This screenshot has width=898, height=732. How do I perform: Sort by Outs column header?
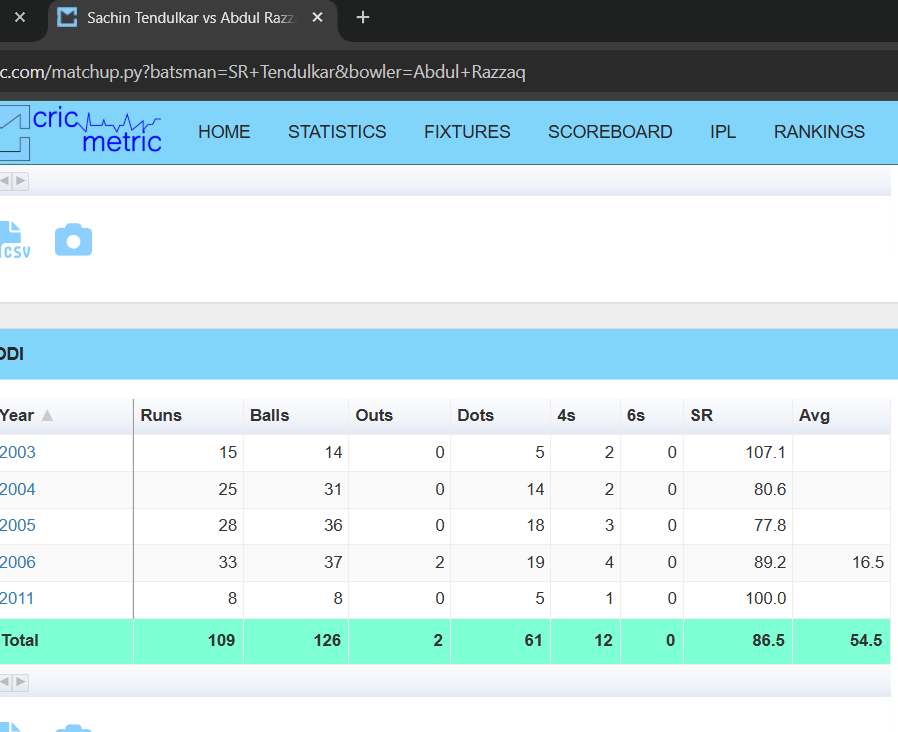pyautogui.click(x=400, y=416)
